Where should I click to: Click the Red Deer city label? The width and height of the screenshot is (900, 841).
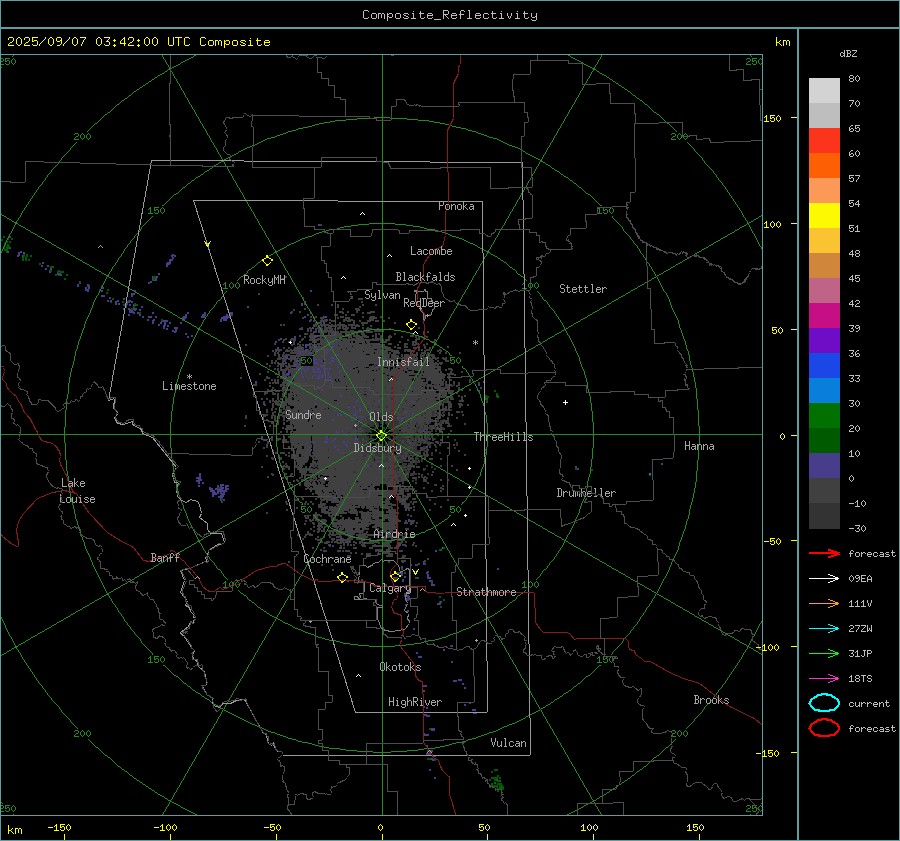pos(424,303)
